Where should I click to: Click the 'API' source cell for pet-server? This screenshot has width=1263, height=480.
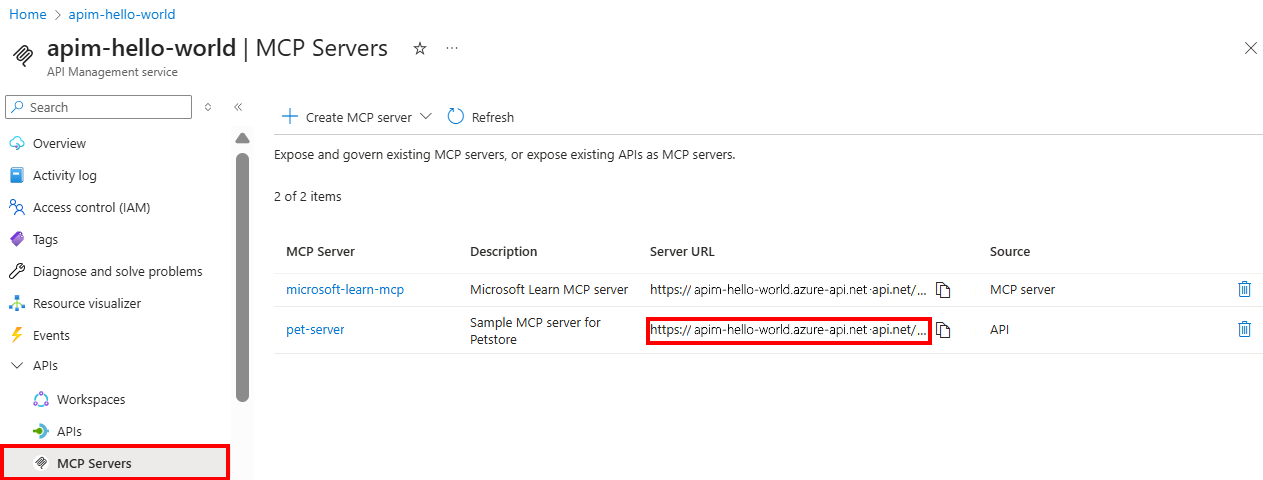pos(1001,329)
